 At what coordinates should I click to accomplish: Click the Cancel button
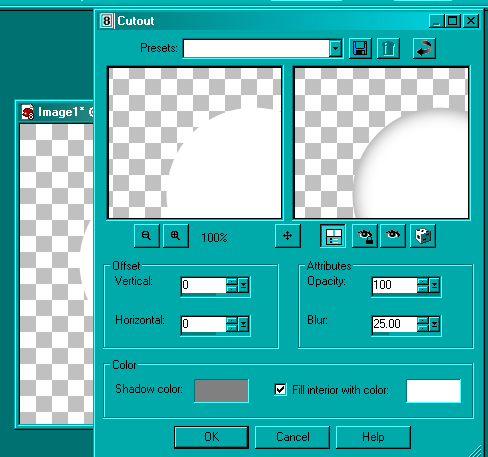(x=293, y=437)
